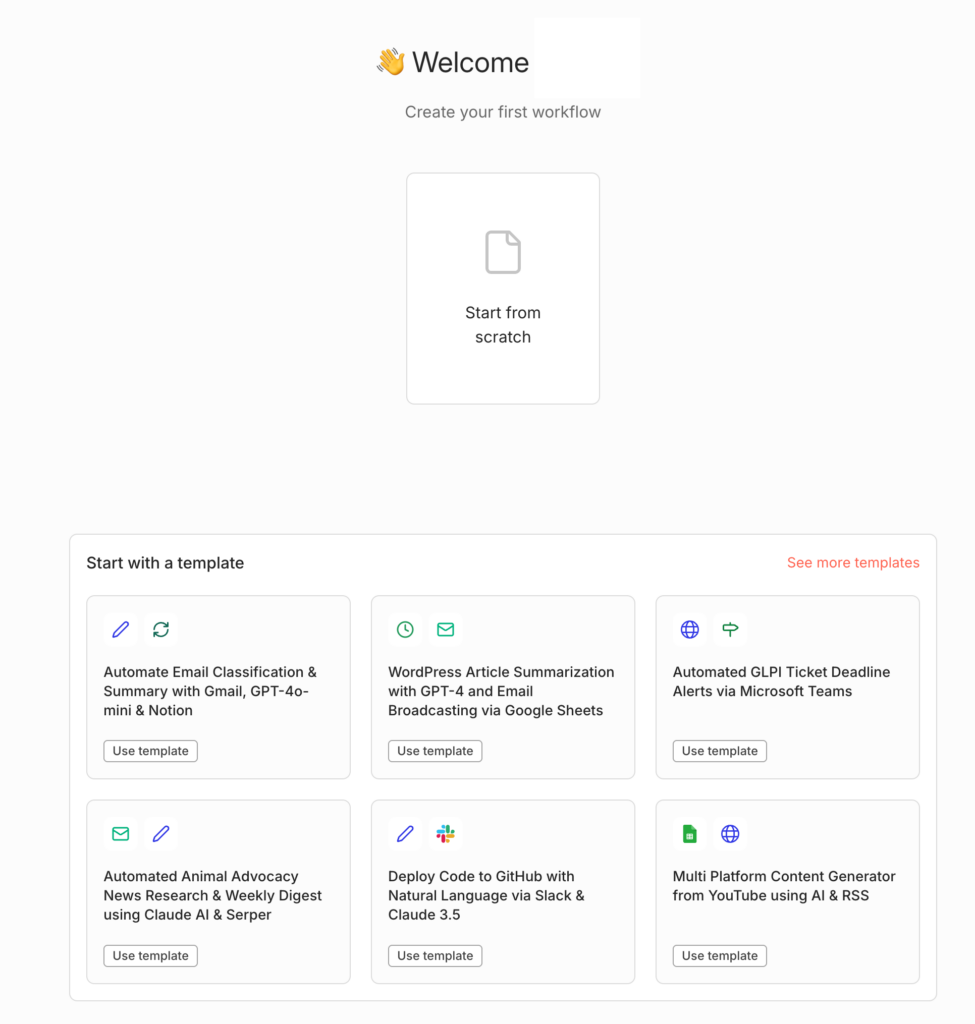Click the pencil icon in Deploy Code template

(x=405, y=833)
